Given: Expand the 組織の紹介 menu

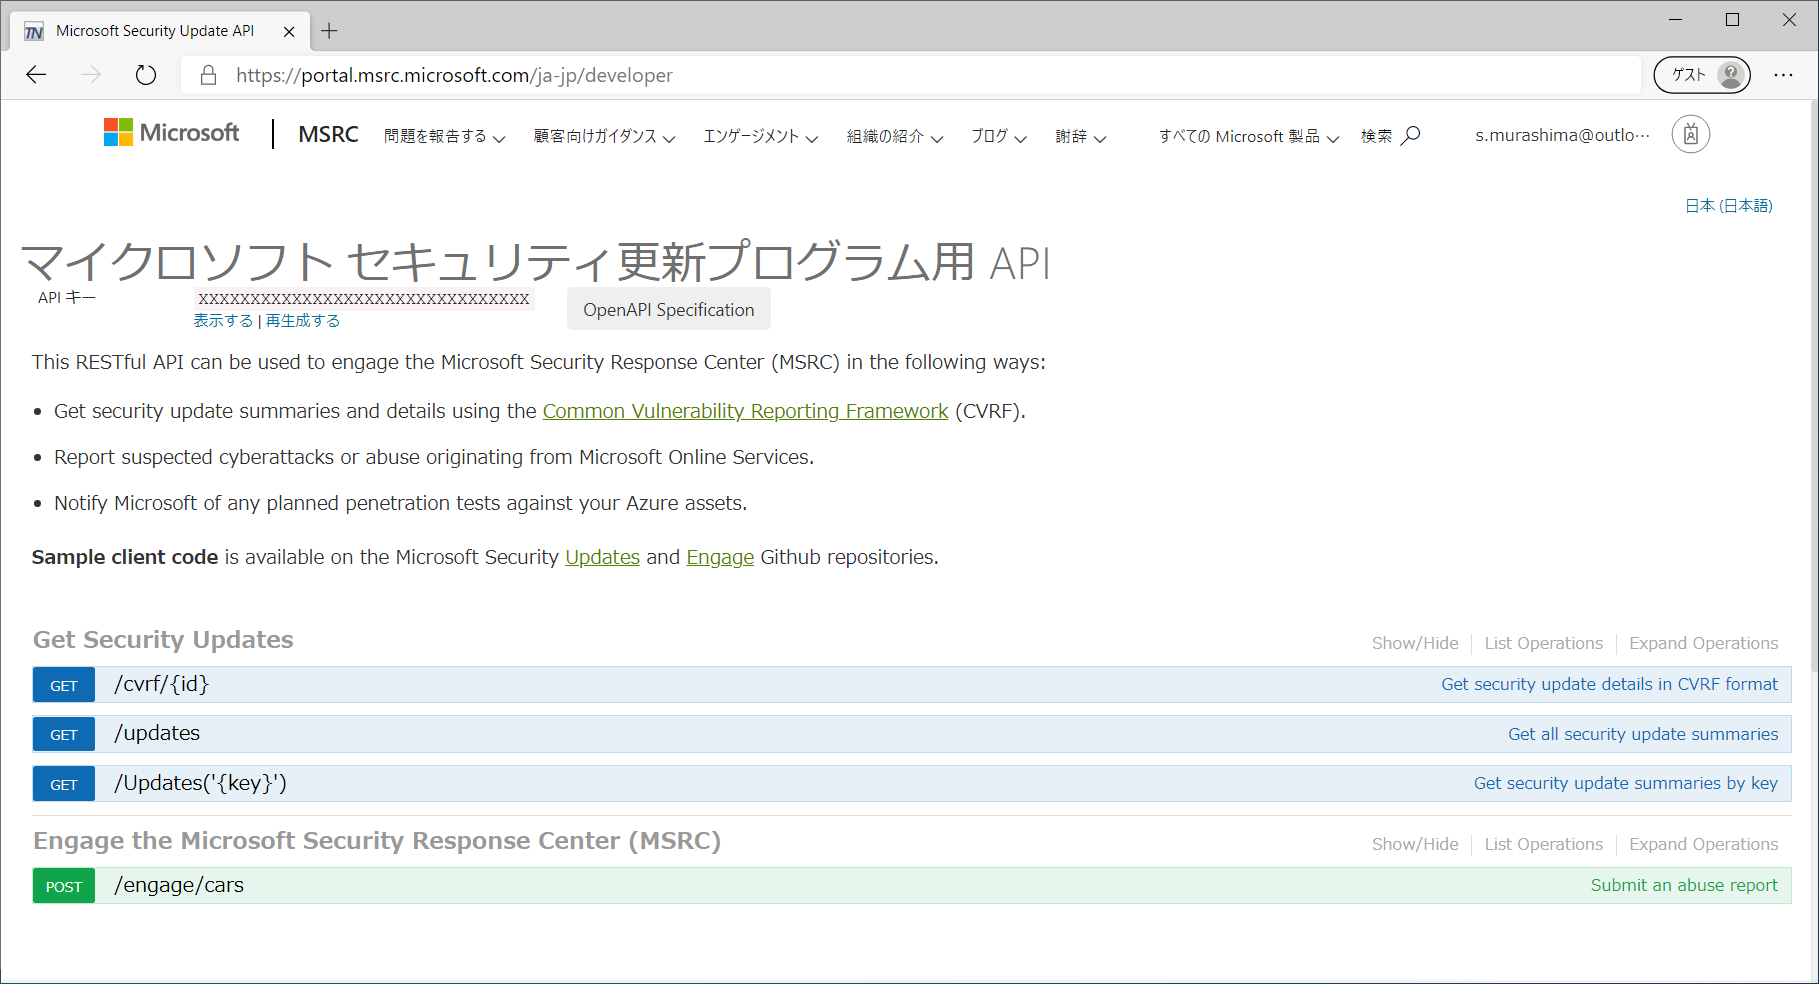Looking at the screenshot, I should click(895, 137).
